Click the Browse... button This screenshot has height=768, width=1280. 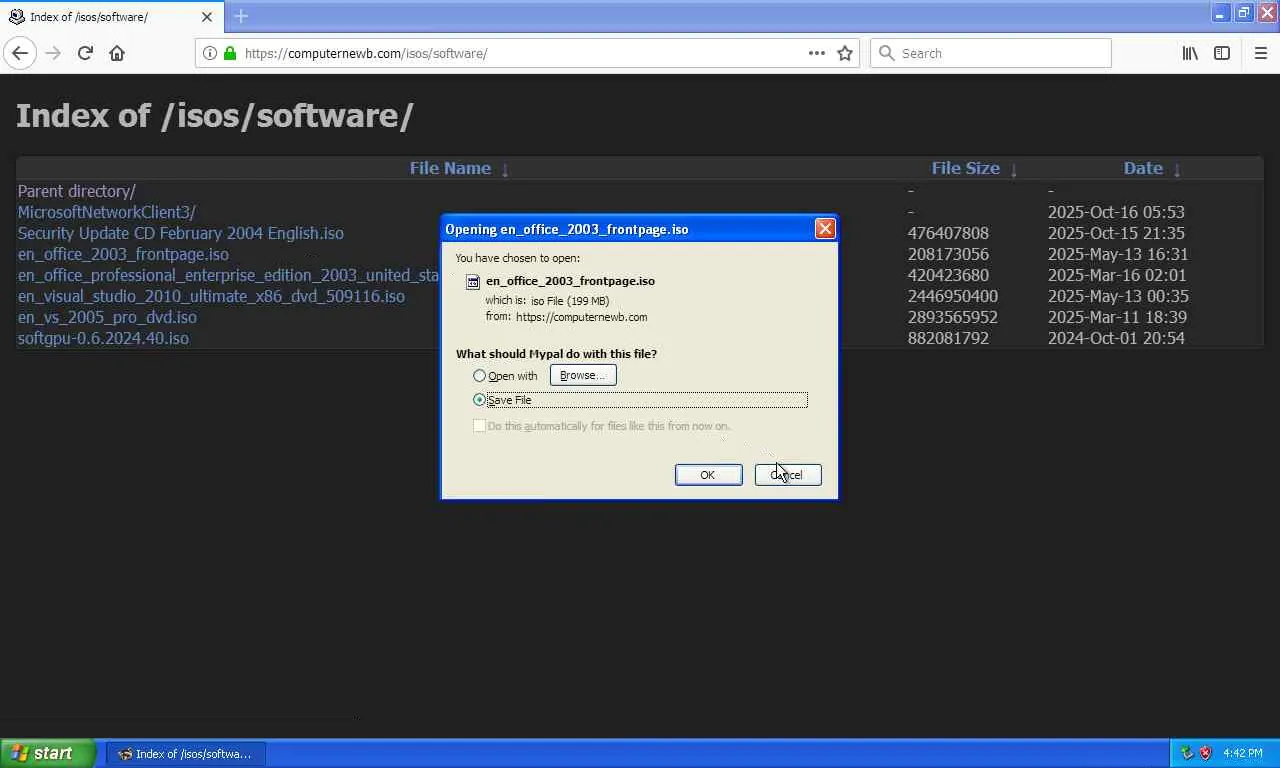point(583,375)
